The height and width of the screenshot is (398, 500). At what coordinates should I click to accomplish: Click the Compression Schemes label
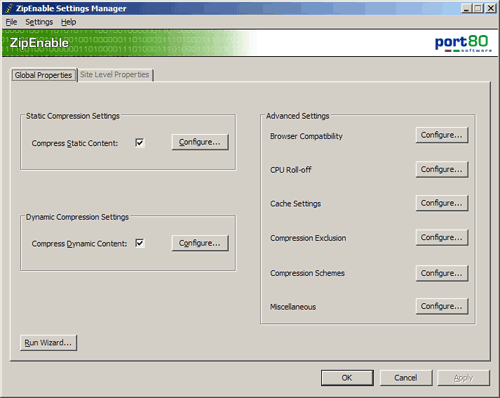pos(307,273)
